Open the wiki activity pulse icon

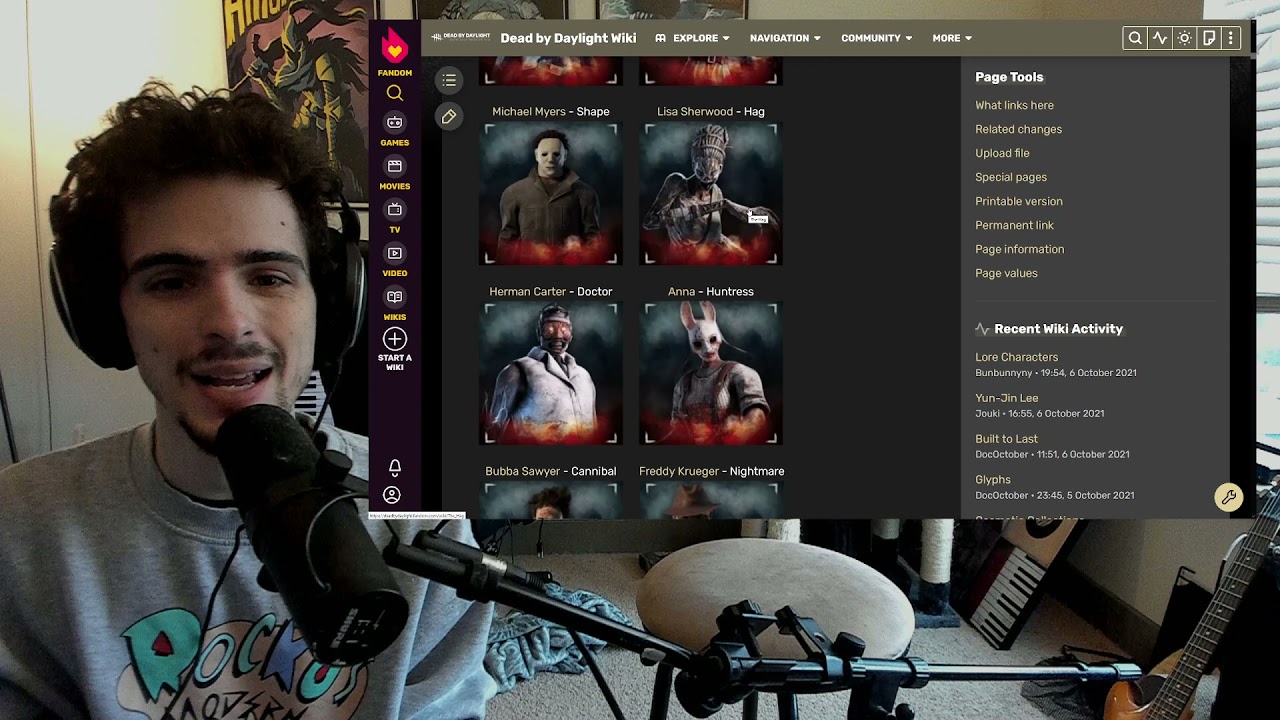click(x=1160, y=38)
